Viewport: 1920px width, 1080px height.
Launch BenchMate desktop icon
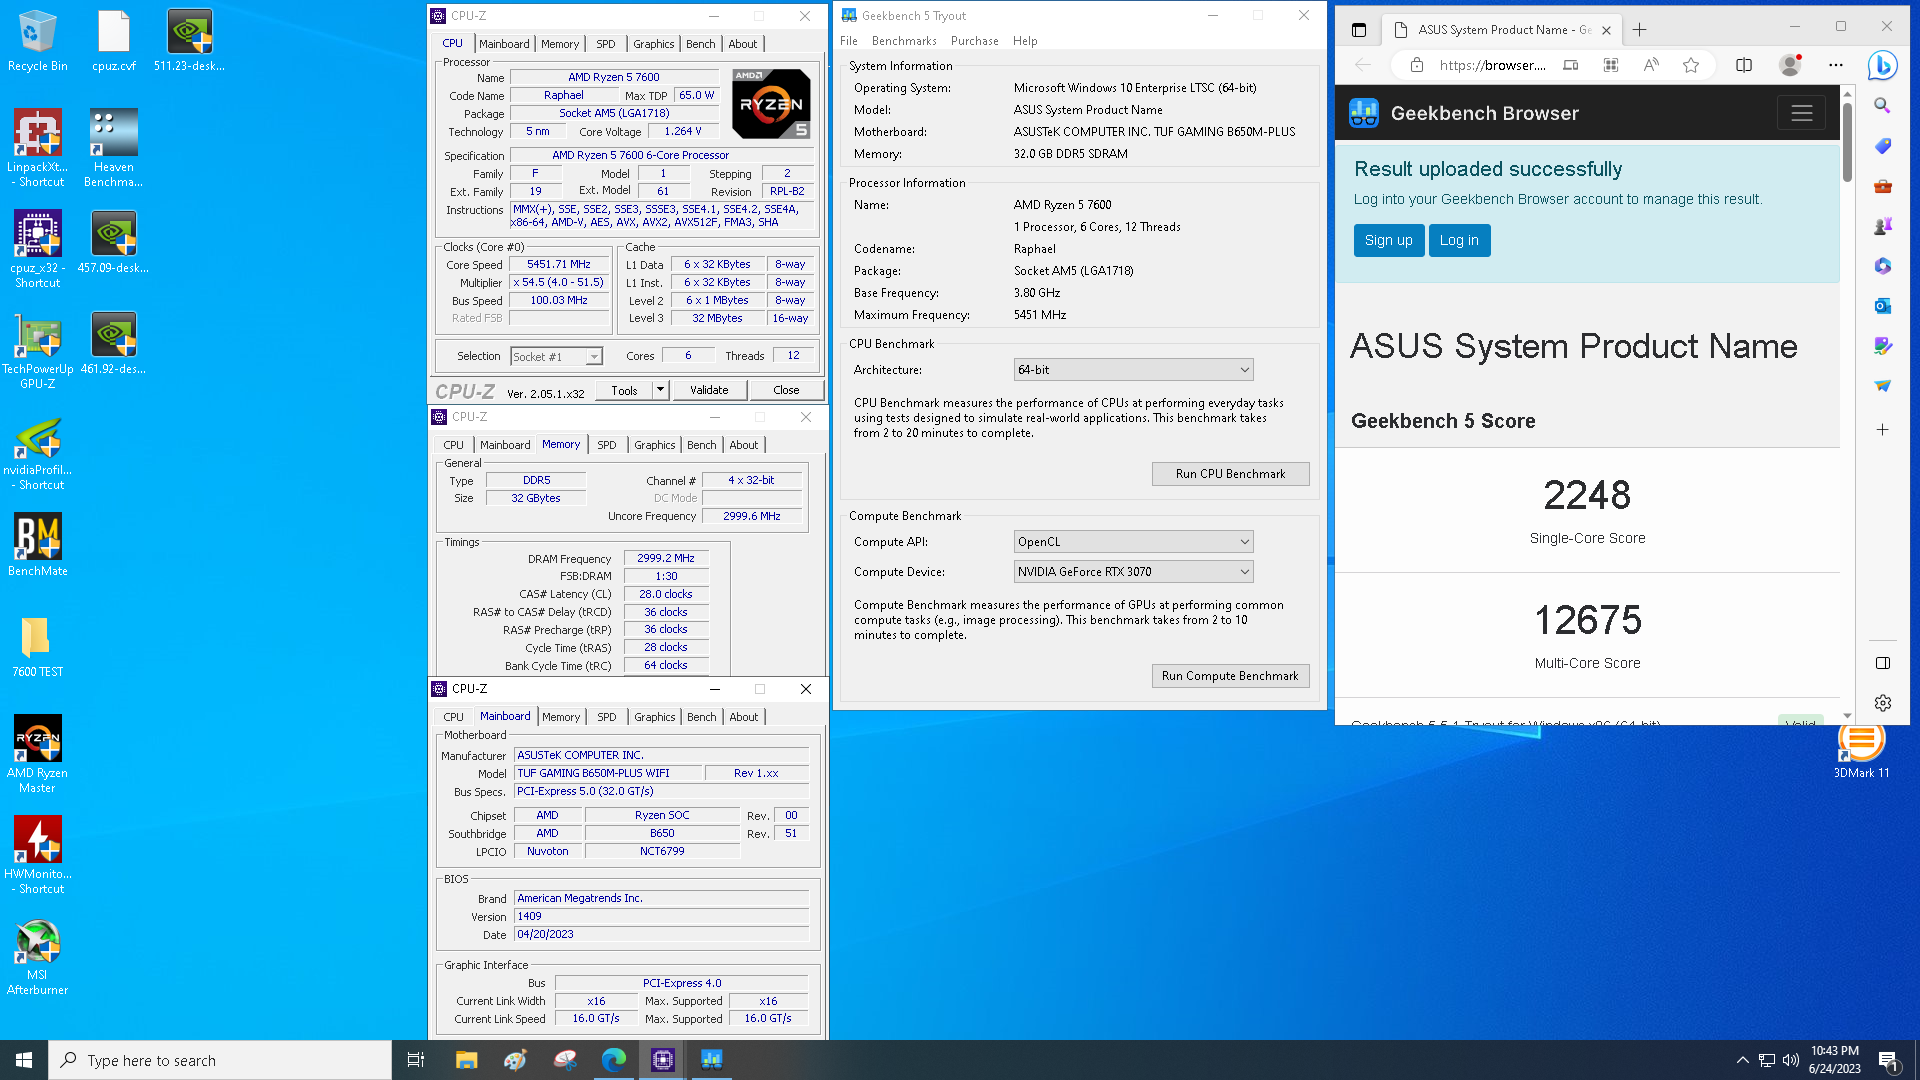(37, 545)
